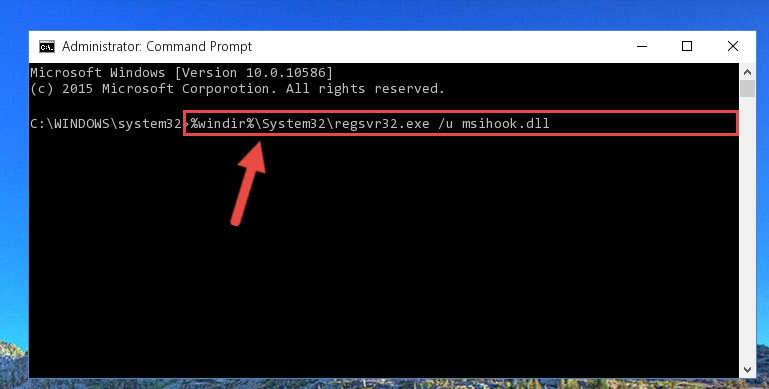This screenshot has height=389, width=769.
Task: Click the red arrow annotation
Action: (248, 184)
